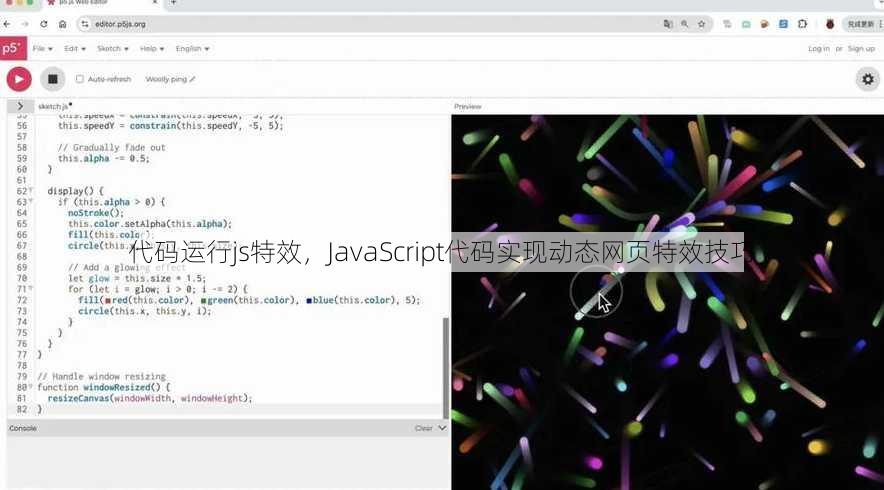Screen dimensions: 884x490
Task: Select the sketch.js file tab
Action: coord(54,107)
